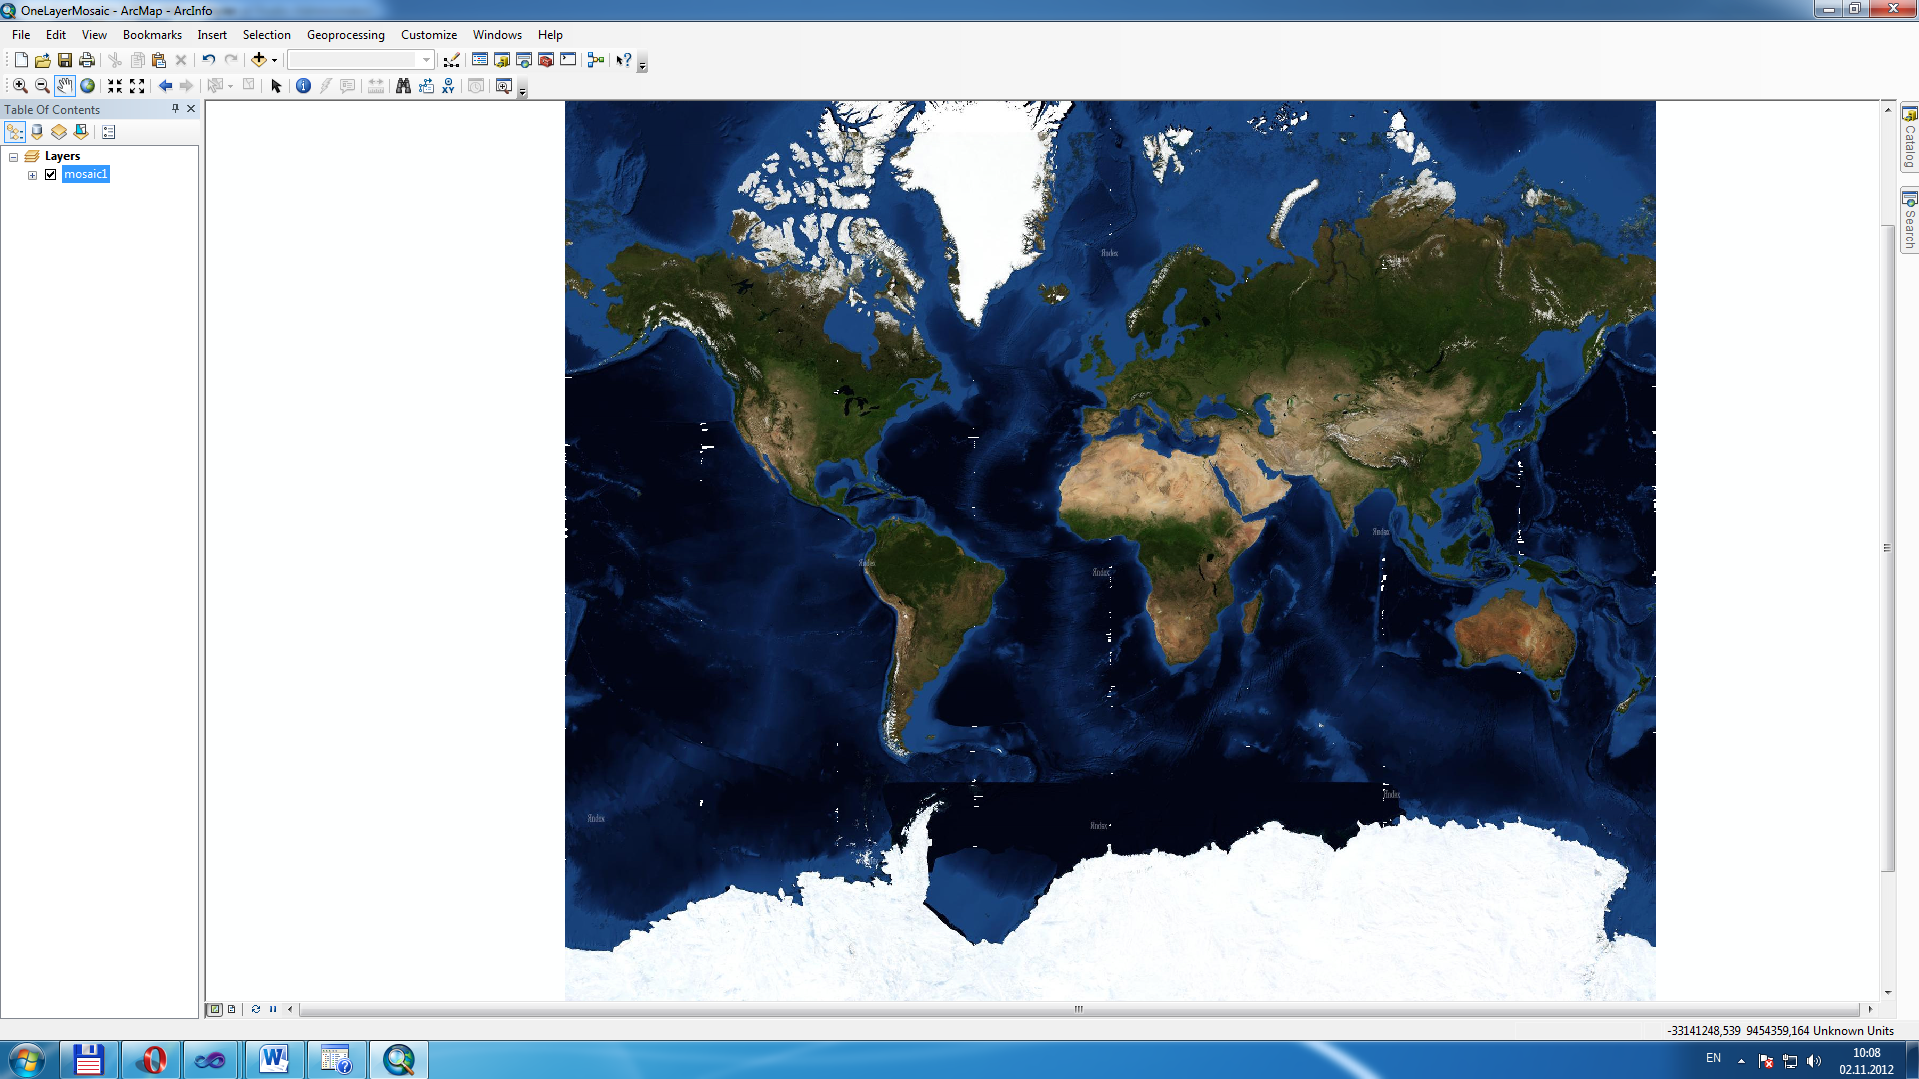Open the map scale dropdown
This screenshot has width=1919, height=1079.
[x=426, y=60]
